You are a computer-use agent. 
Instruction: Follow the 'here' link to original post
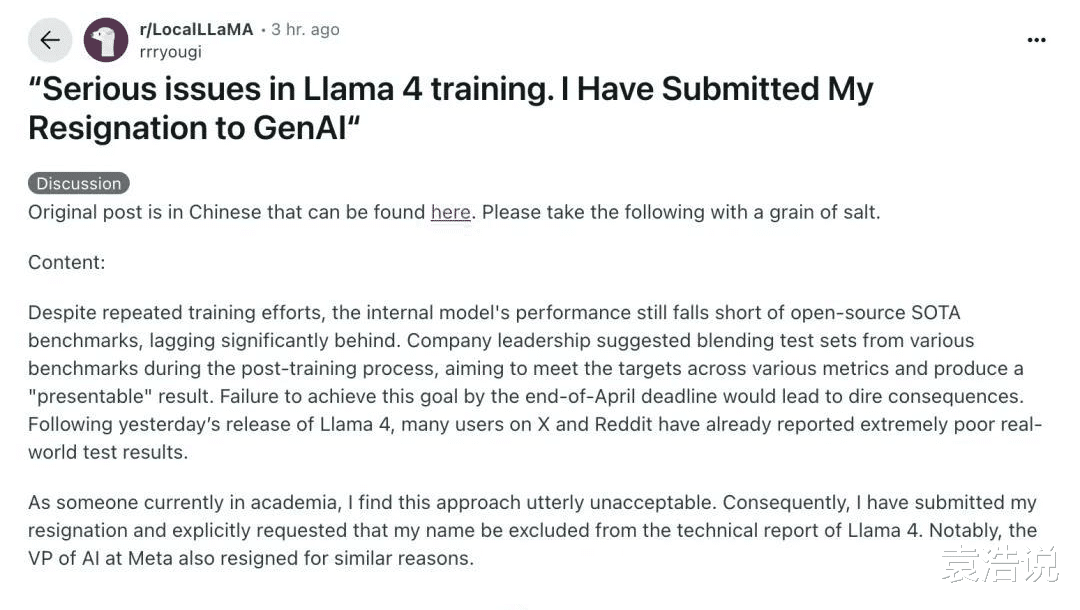(x=450, y=212)
